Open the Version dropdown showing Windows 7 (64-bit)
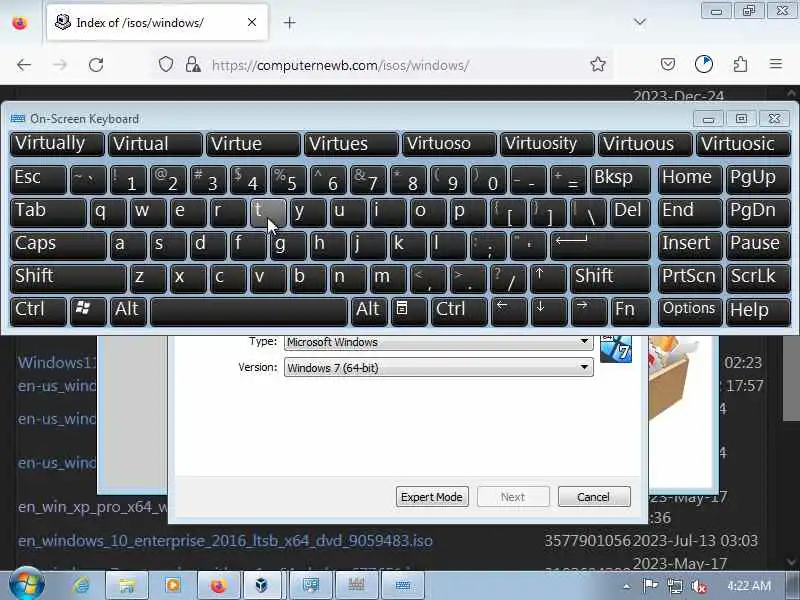 [x=438, y=367]
